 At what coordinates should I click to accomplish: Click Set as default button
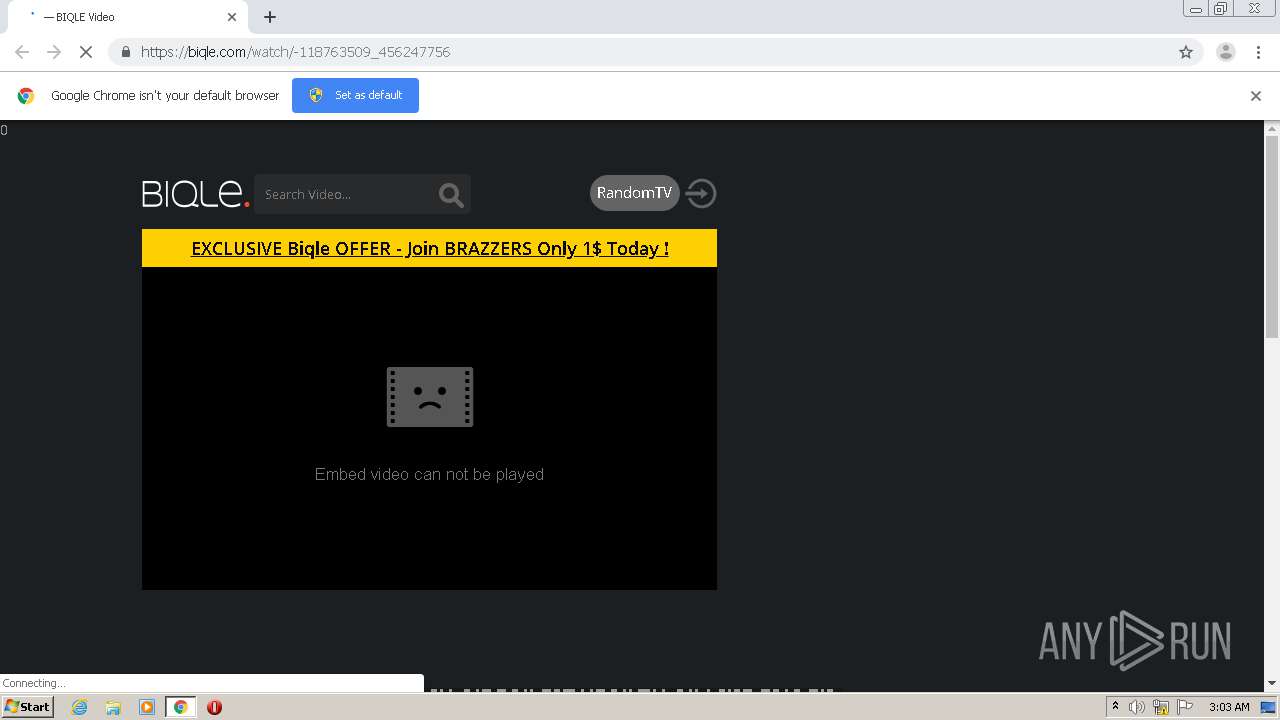tap(355, 95)
